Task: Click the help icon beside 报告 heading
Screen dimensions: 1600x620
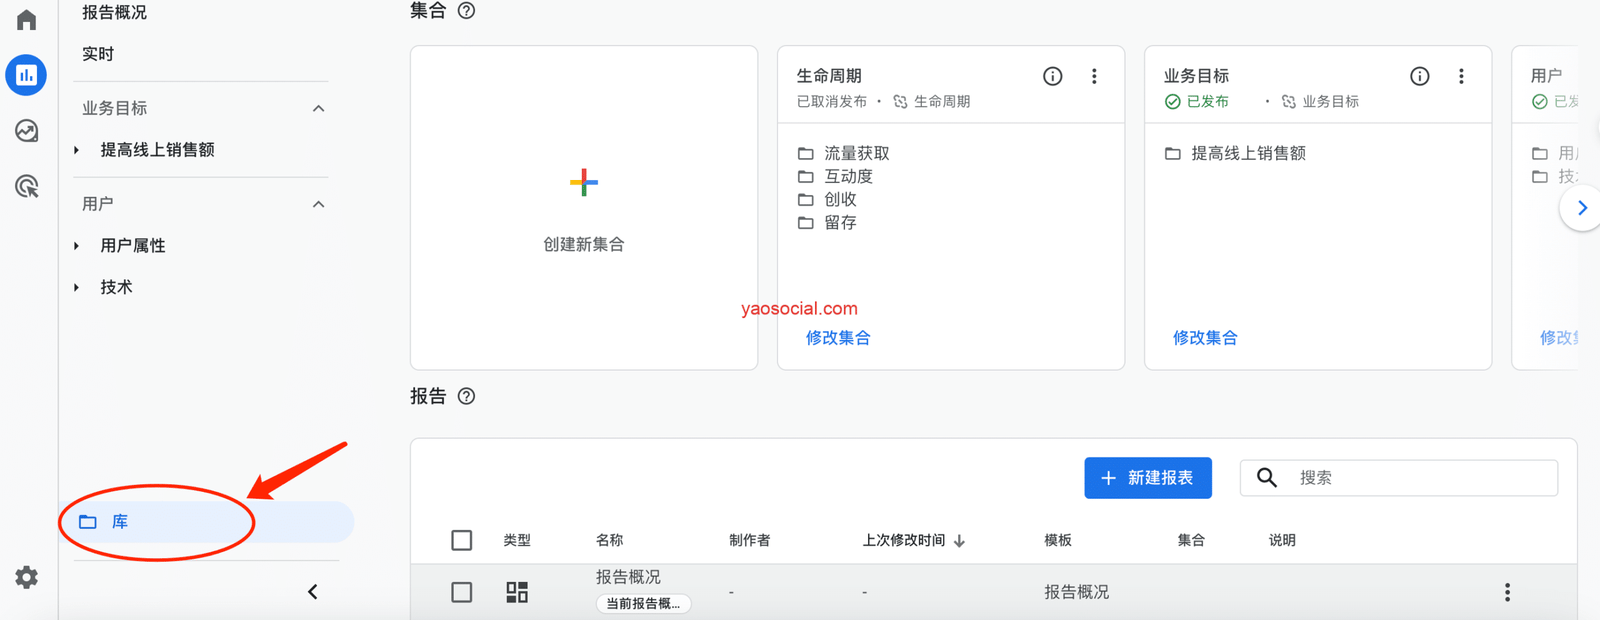Action: (x=466, y=396)
